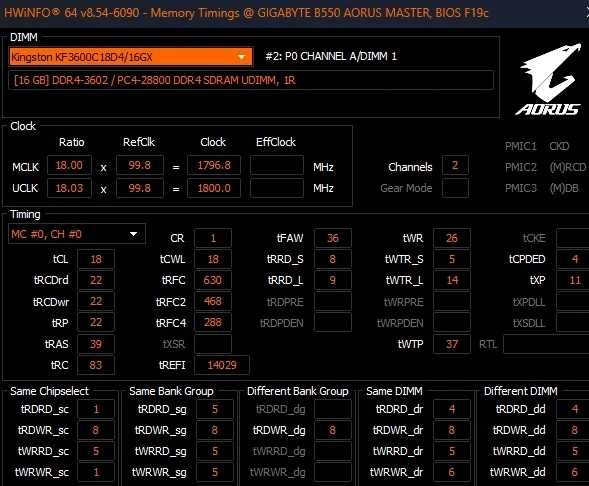
Task: Click the tREFI value 14029
Action: (222, 365)
